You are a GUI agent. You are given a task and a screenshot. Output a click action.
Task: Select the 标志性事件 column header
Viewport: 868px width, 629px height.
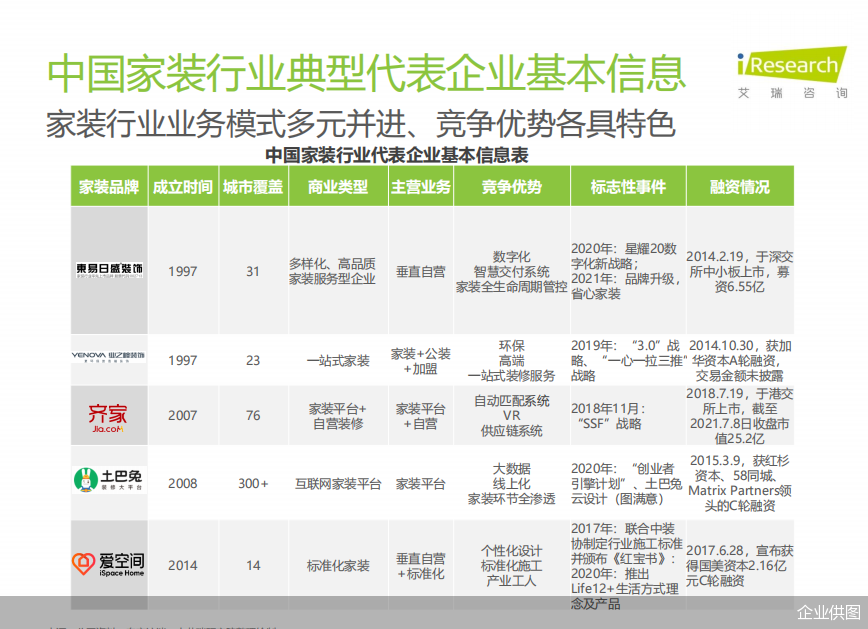(628, 187)
